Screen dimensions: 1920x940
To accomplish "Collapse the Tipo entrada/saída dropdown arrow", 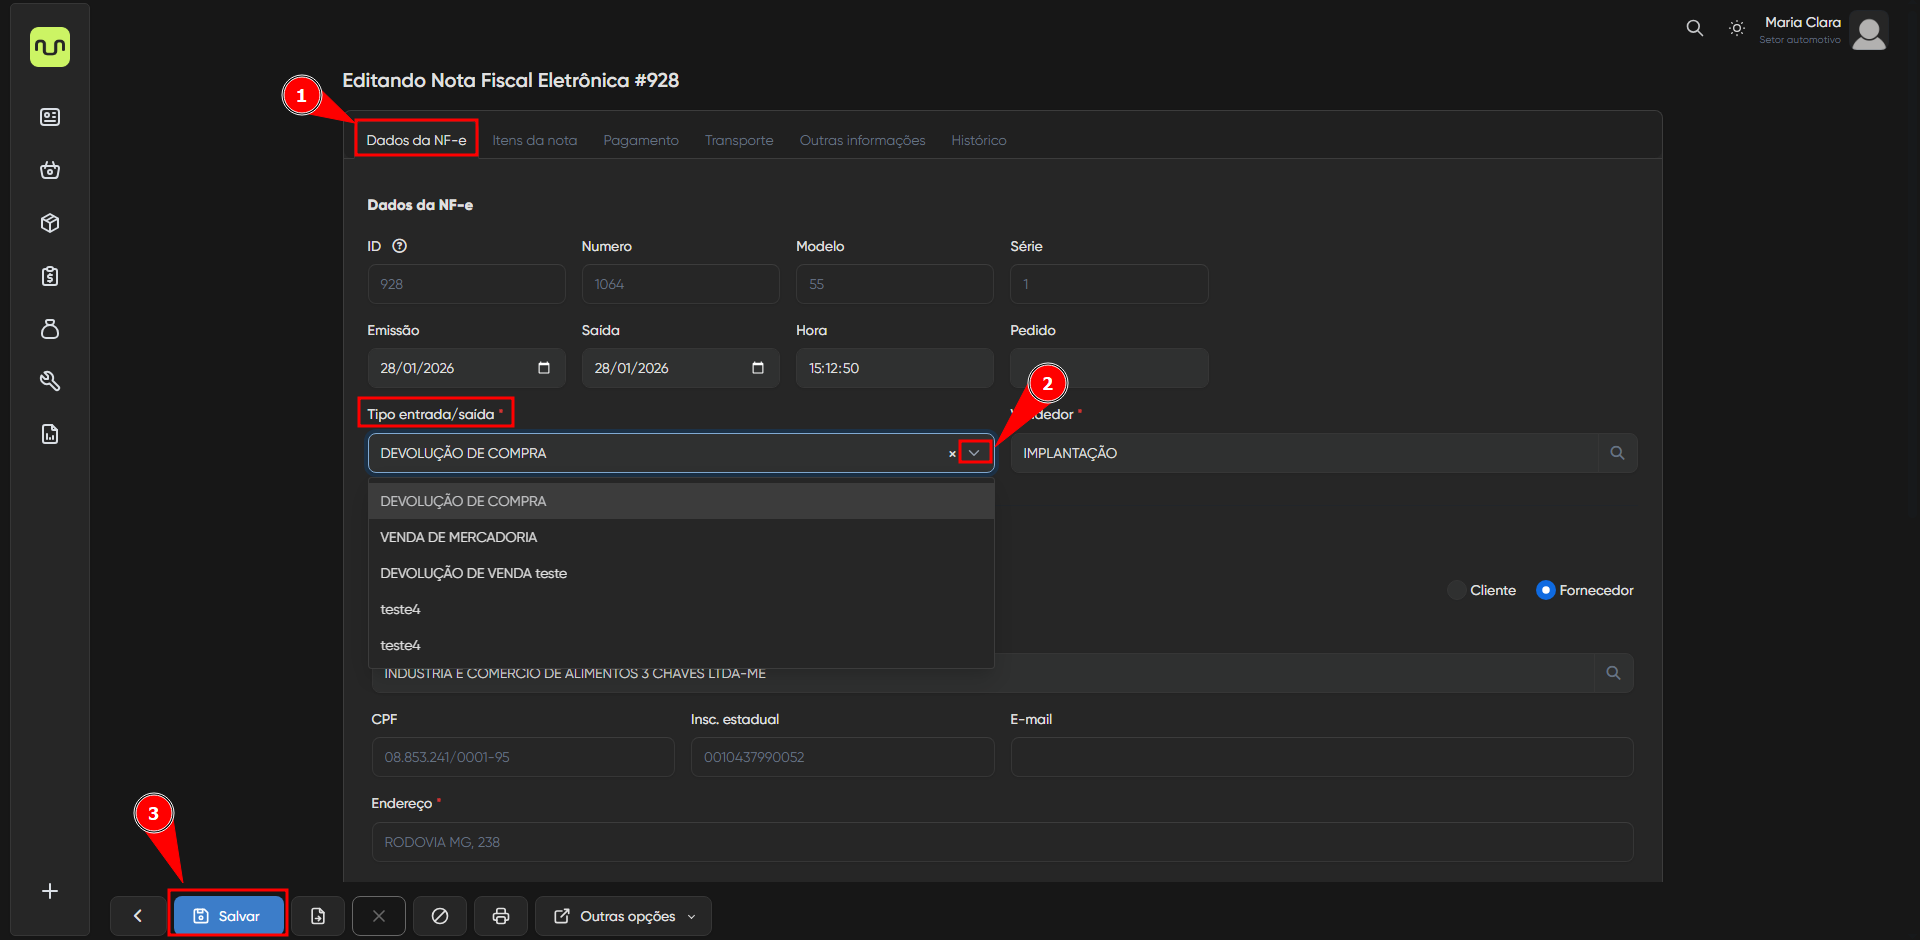I will [x=974, y=453].
